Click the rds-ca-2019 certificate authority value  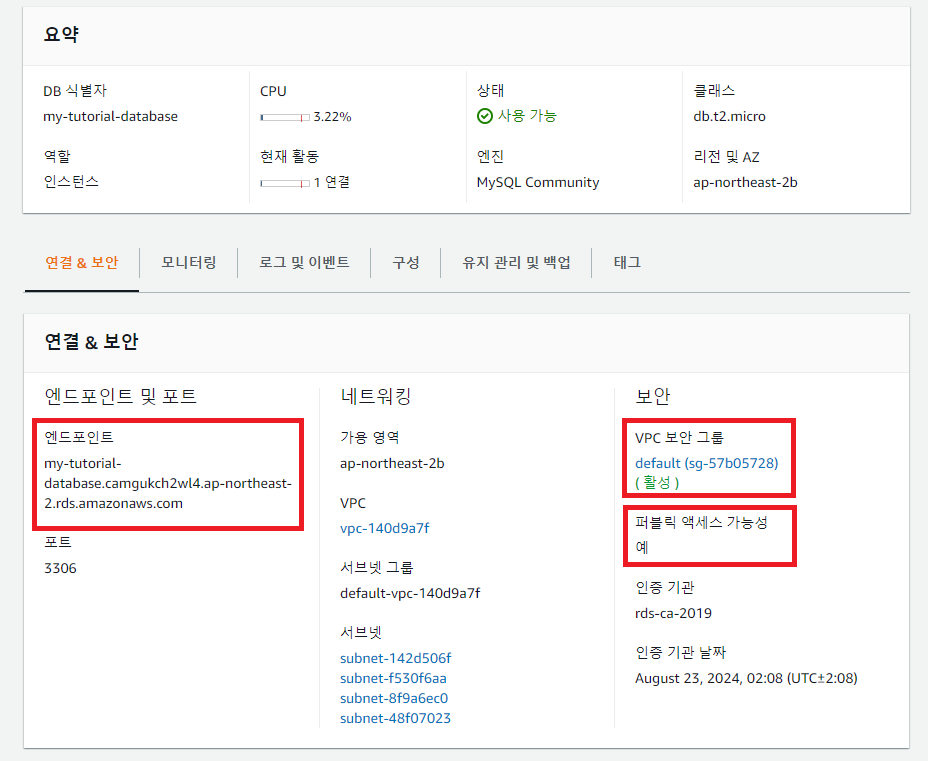point(673,613)
